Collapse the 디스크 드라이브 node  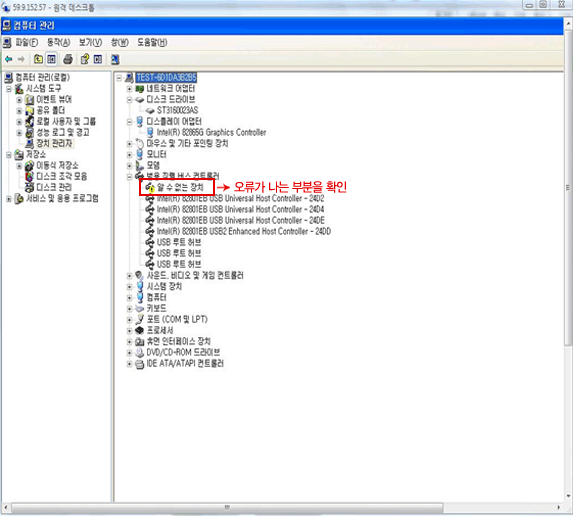coord(129,100)
